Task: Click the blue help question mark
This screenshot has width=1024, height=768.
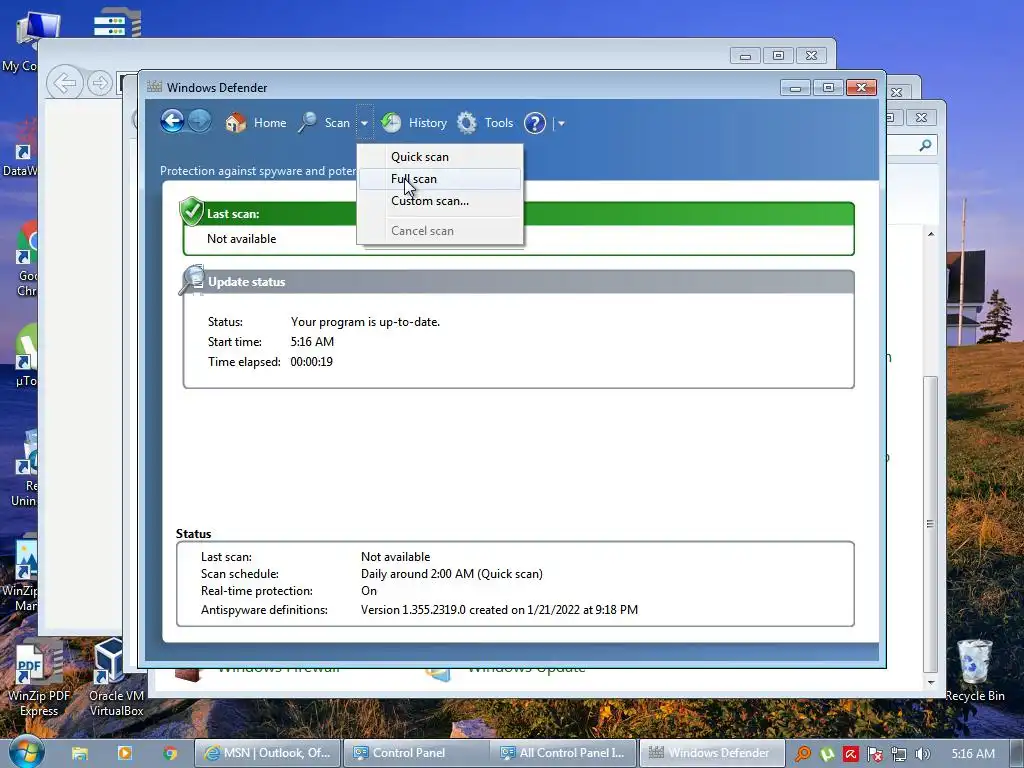Action: pyautogui.click(x=535, y=123)
